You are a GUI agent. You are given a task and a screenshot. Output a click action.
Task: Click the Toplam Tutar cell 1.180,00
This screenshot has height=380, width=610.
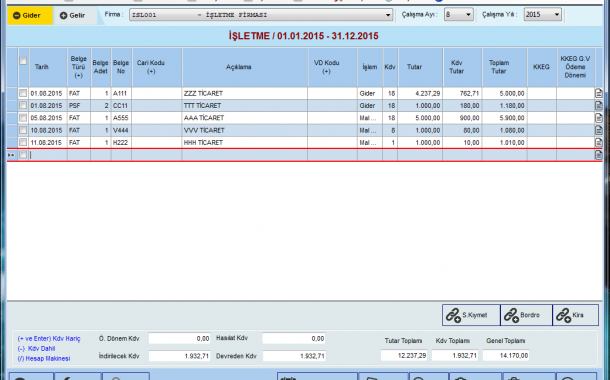[505, 106]
